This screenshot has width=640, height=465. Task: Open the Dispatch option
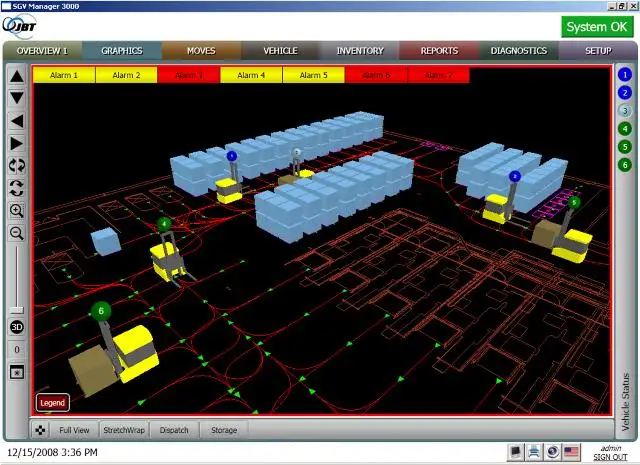pos(174,430)
